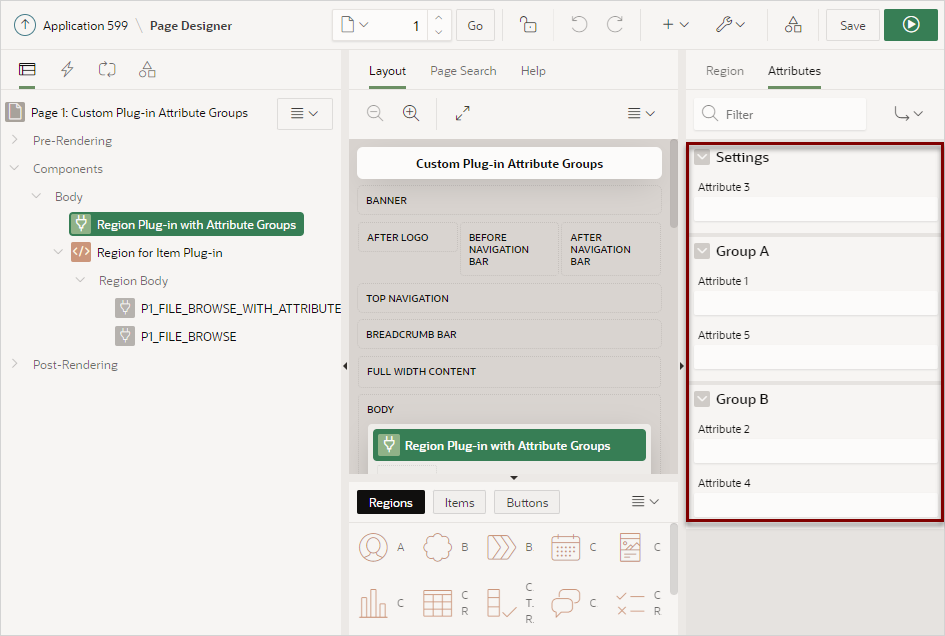Click the Go button
945x636 pixels.
point(475,25)
